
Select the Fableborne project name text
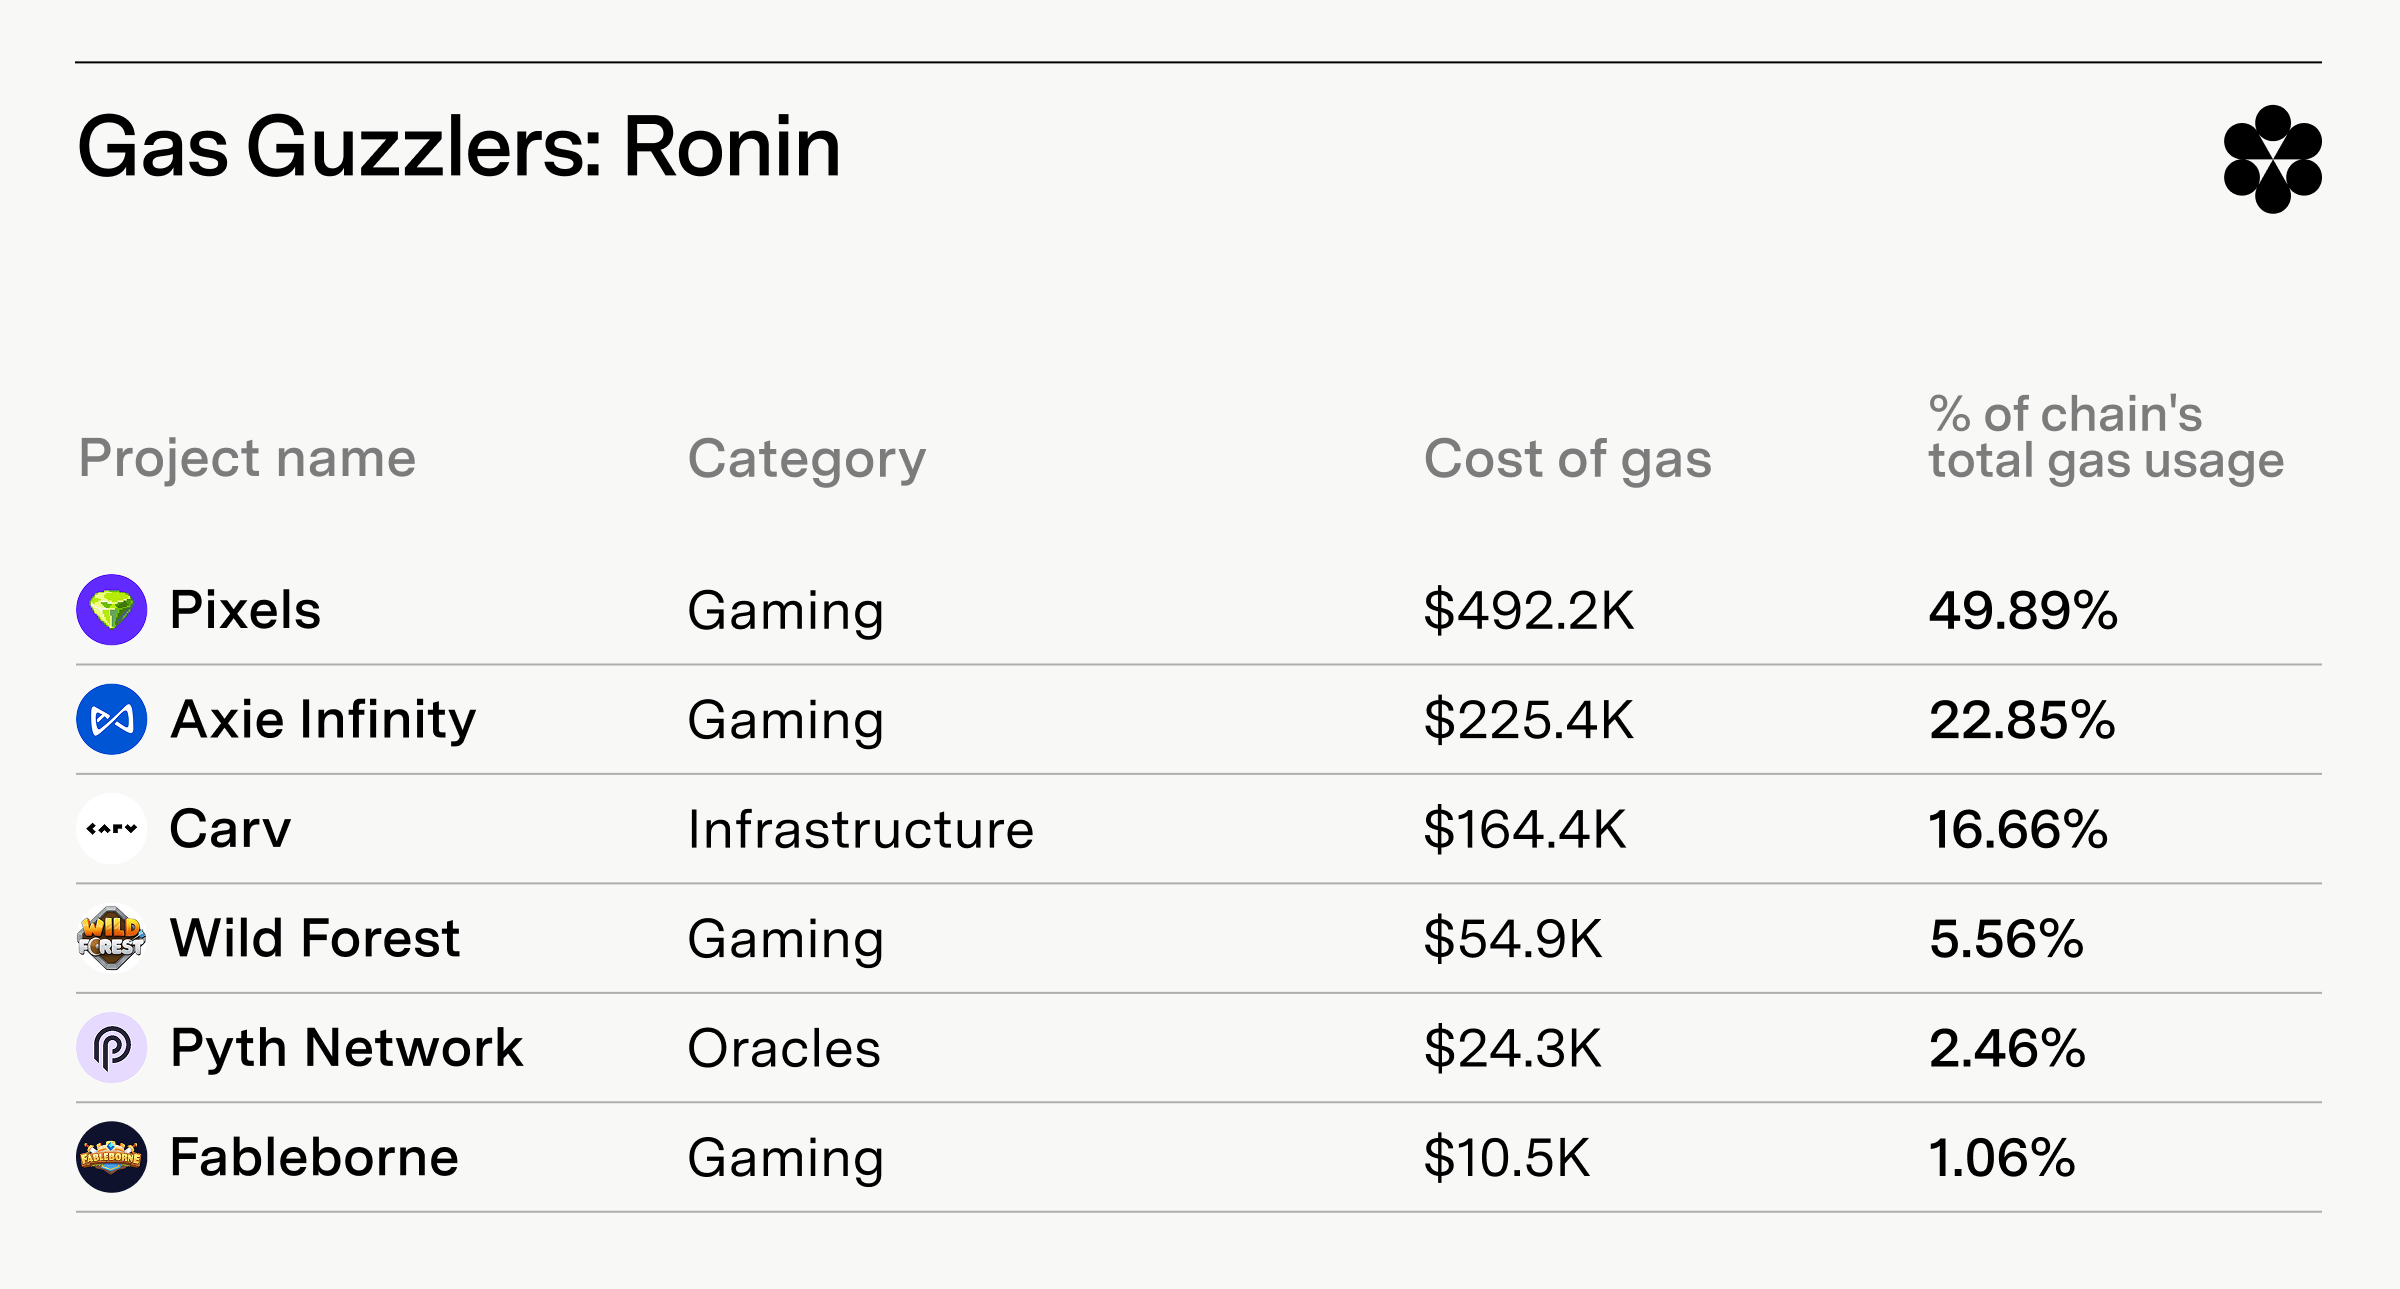tap(314, 1158)
